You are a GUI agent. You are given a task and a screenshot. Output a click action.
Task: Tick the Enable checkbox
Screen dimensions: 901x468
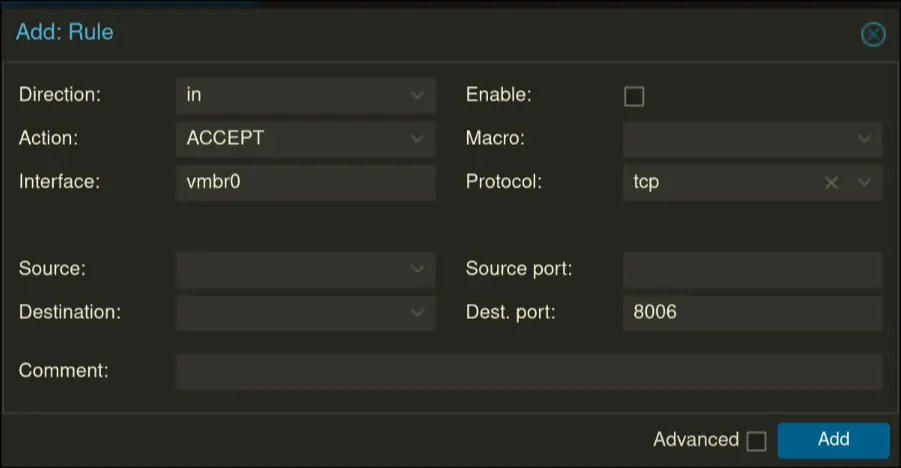click(634, 96)
